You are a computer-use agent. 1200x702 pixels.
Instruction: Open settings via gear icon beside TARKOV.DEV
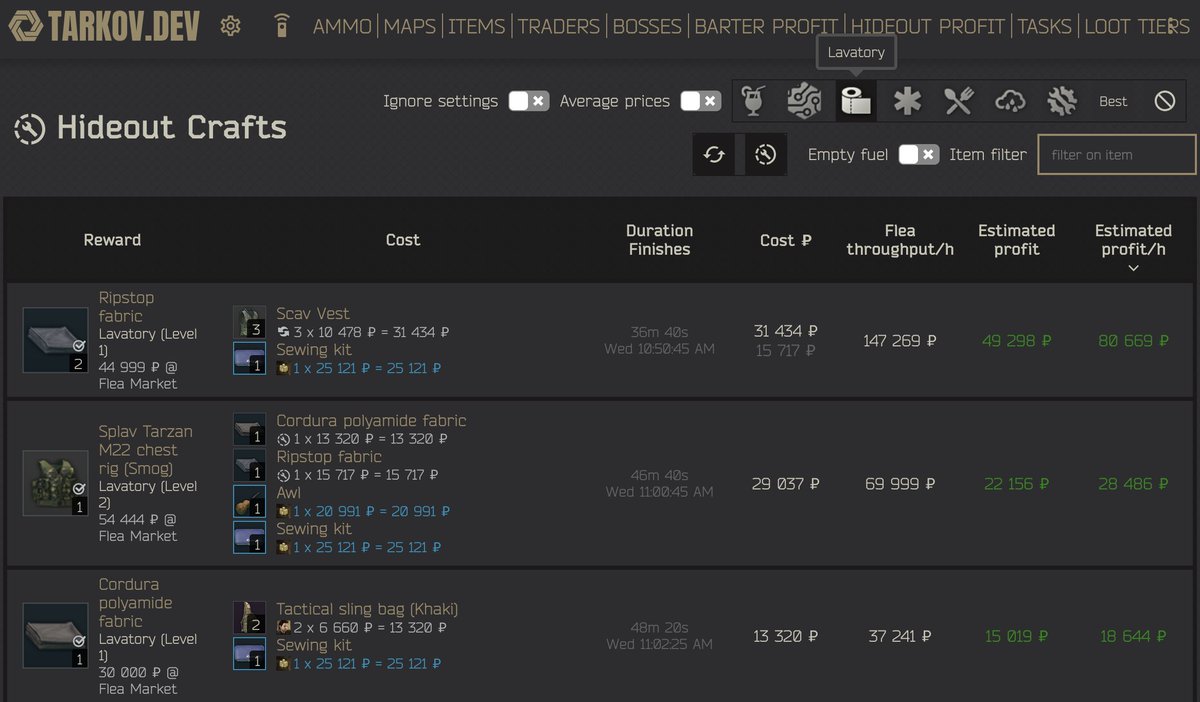(230, 26)
